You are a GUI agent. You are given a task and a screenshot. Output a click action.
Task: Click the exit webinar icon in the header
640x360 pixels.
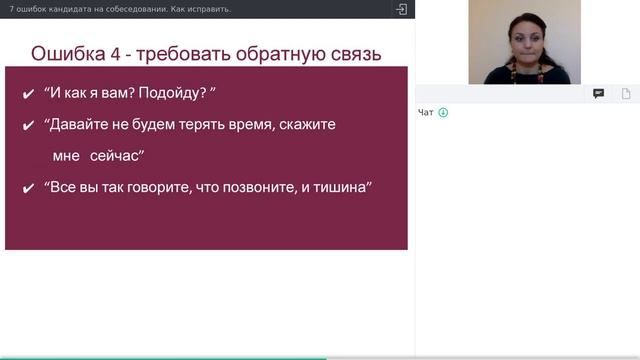pos(401,9)
